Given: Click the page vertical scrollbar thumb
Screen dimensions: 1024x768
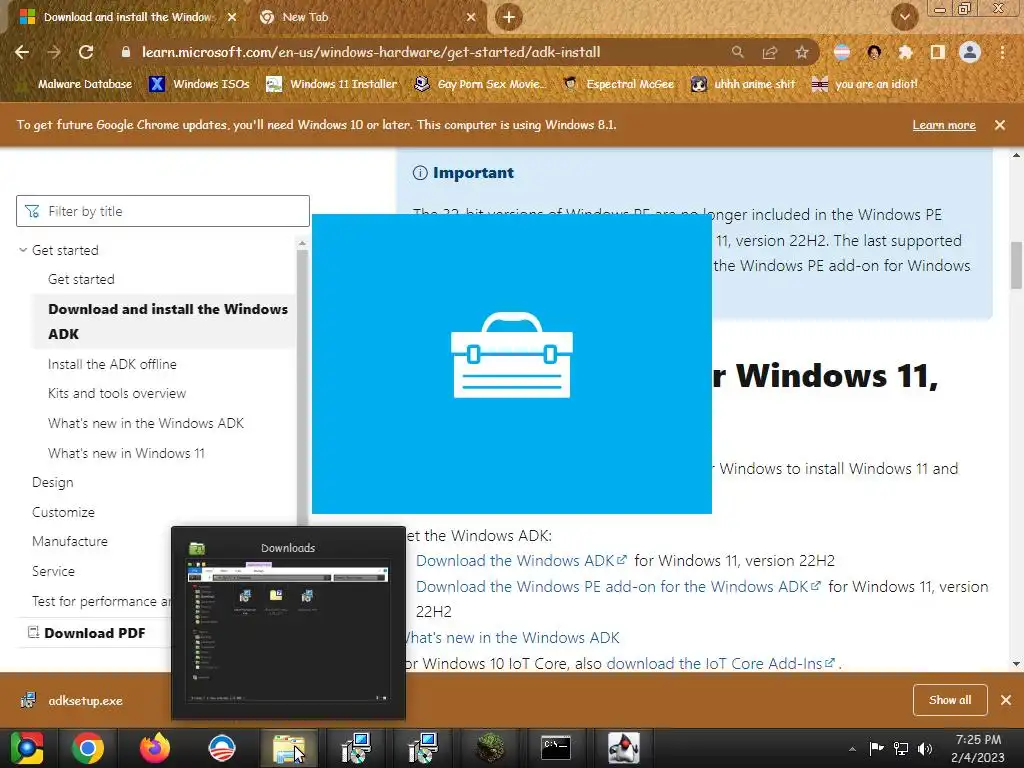Looking at the screenshot, I should click(x=1016, y=266).
